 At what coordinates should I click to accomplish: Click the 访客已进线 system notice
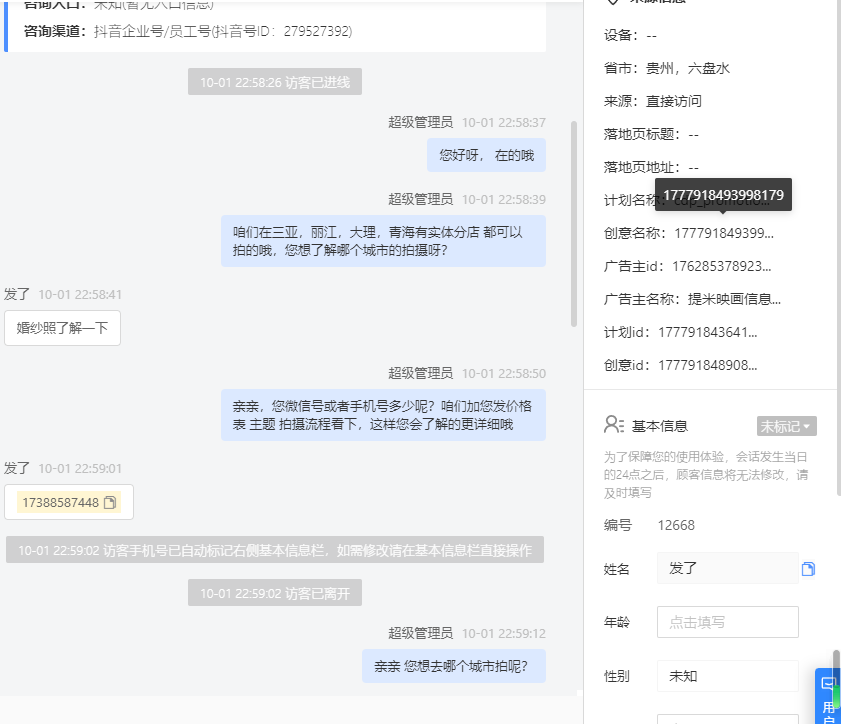coord(275,82)
